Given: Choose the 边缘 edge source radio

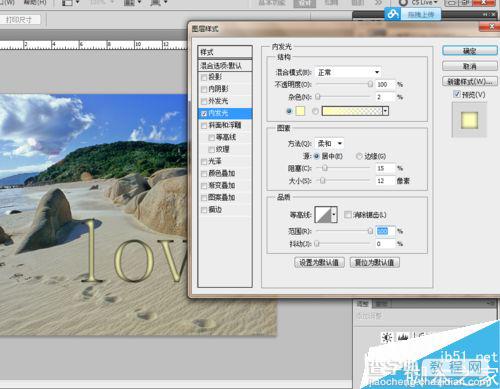Looking at the screenshot, I should [359, 156].
